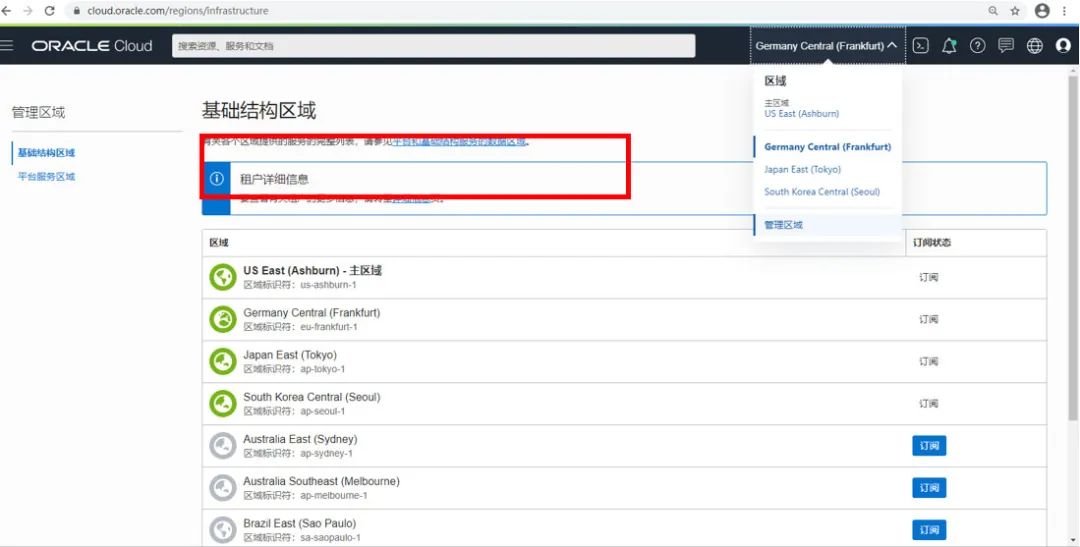
Task: Click the 基础结构区域 page heading
Action: (x=258, y=110)
